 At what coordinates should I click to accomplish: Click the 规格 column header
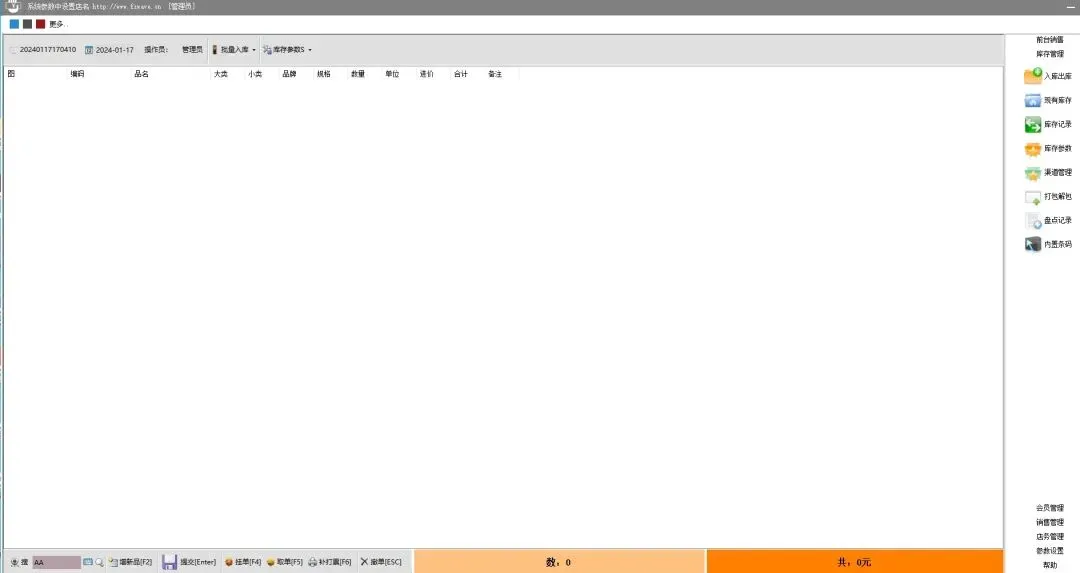[324, 74]
